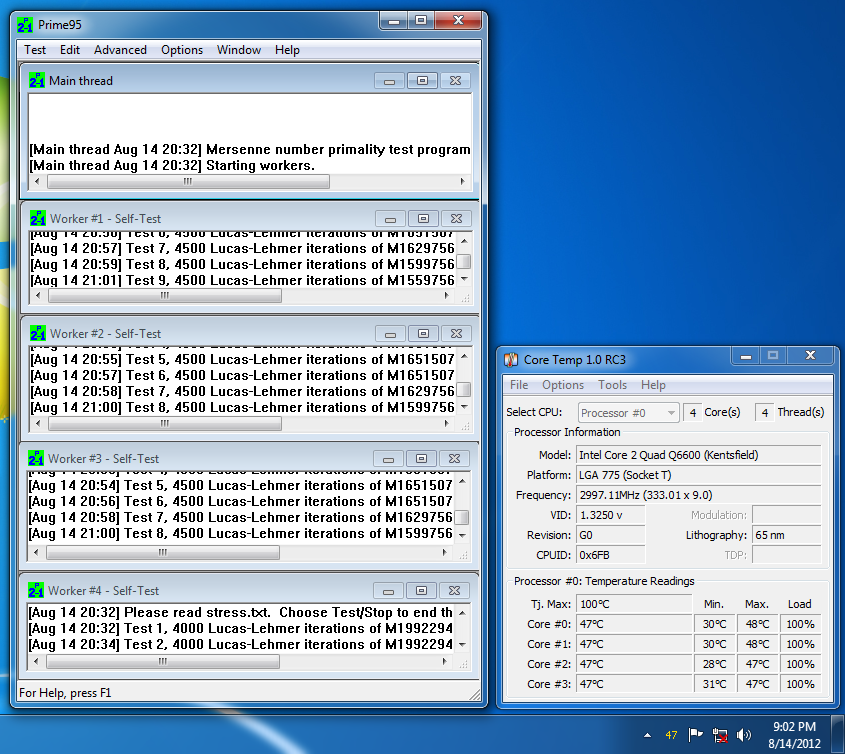Click the Frequency field 2997.11MHz
The image size is (847, 755).
[x=698, y=495]
